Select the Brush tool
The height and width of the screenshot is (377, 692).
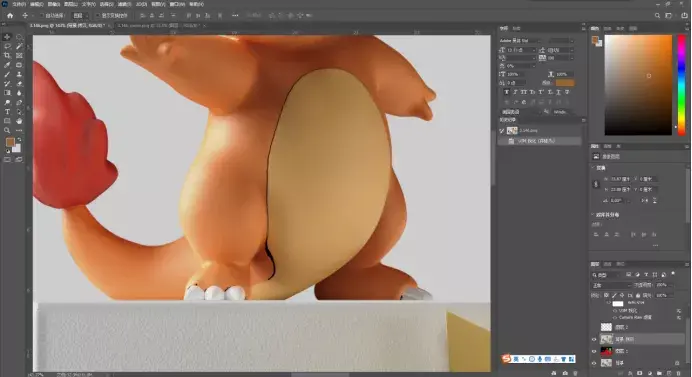pos(7,74)
